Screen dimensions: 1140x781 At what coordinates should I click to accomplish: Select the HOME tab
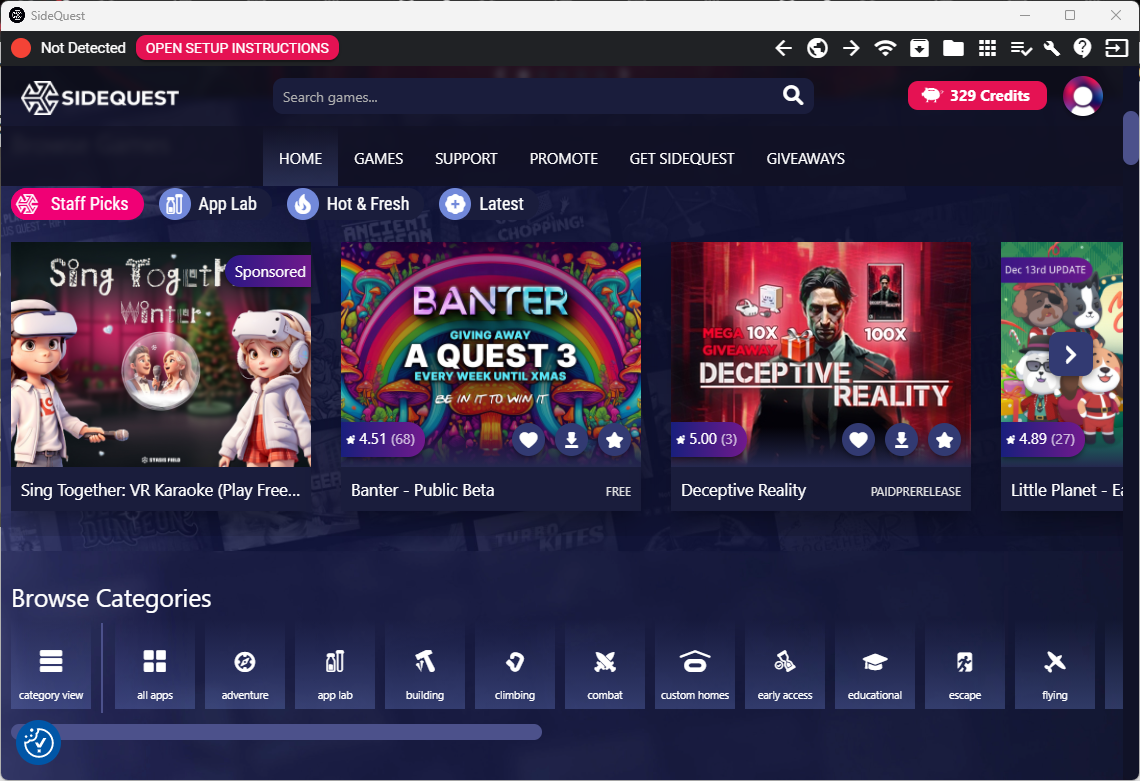[x=300, y=159]
